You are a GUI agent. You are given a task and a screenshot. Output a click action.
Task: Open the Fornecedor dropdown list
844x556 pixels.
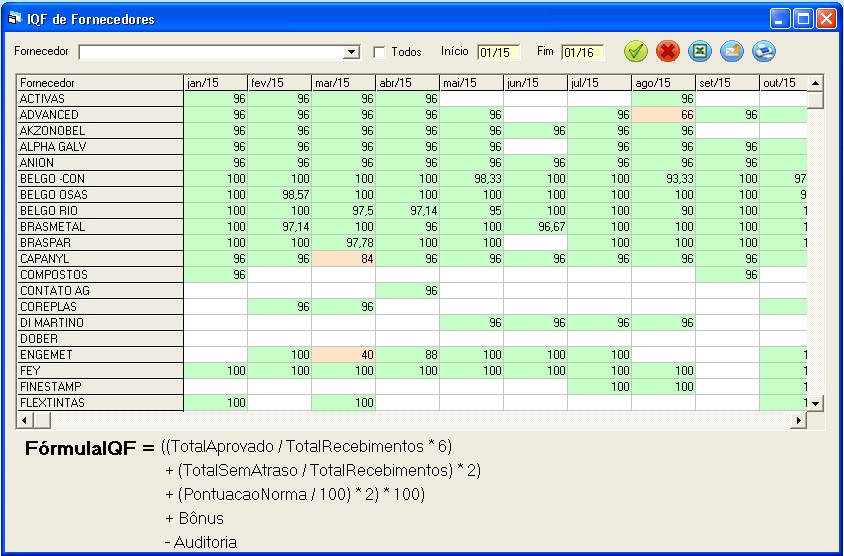click(x=351, y=52)
